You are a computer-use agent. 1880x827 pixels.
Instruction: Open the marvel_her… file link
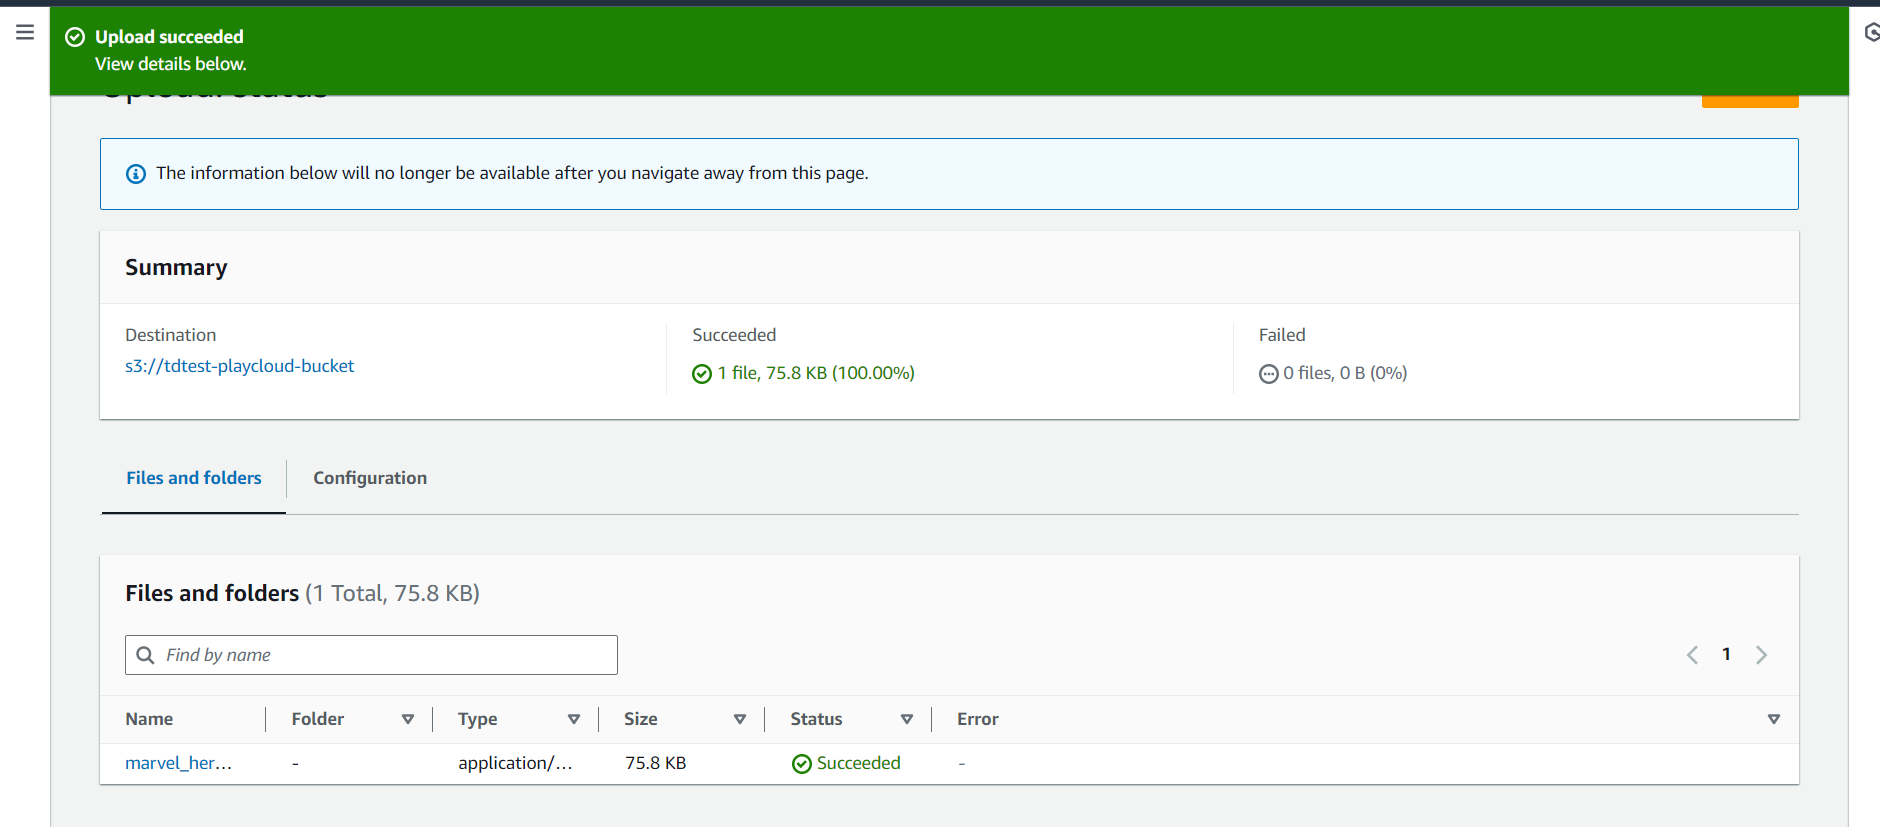point(178,763)
